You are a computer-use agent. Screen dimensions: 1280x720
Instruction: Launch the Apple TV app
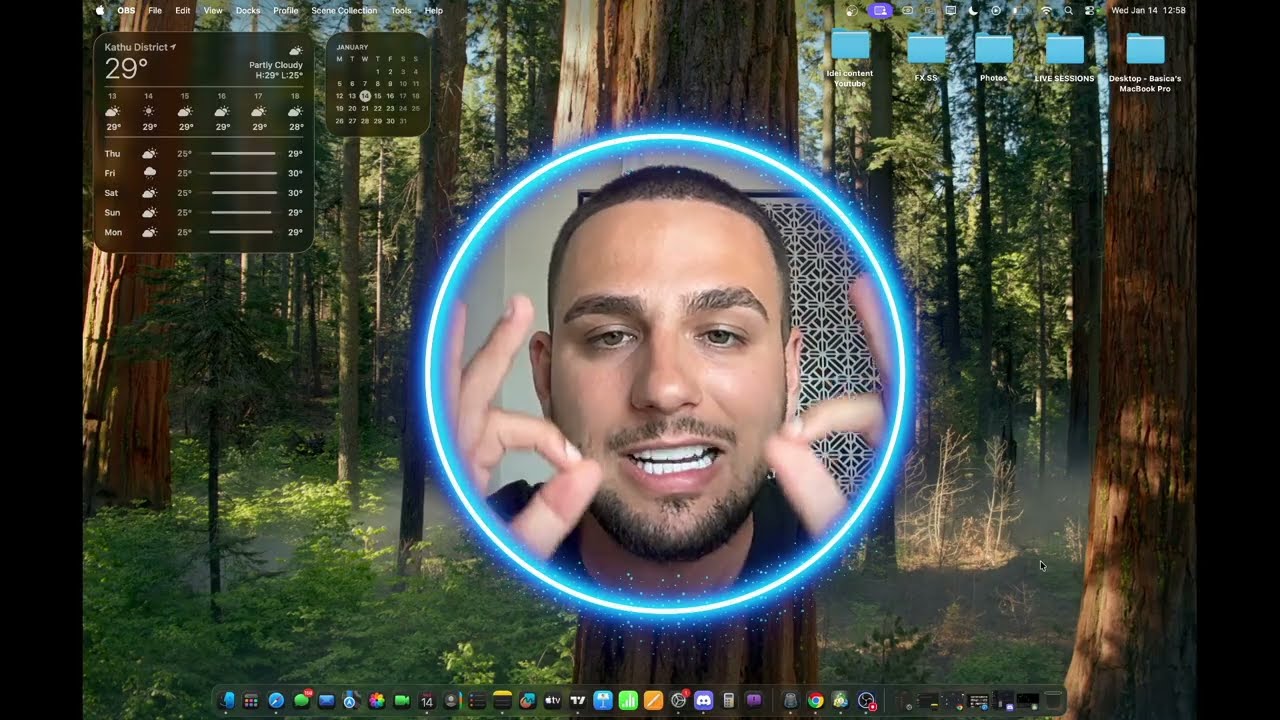tap(553, 701)
